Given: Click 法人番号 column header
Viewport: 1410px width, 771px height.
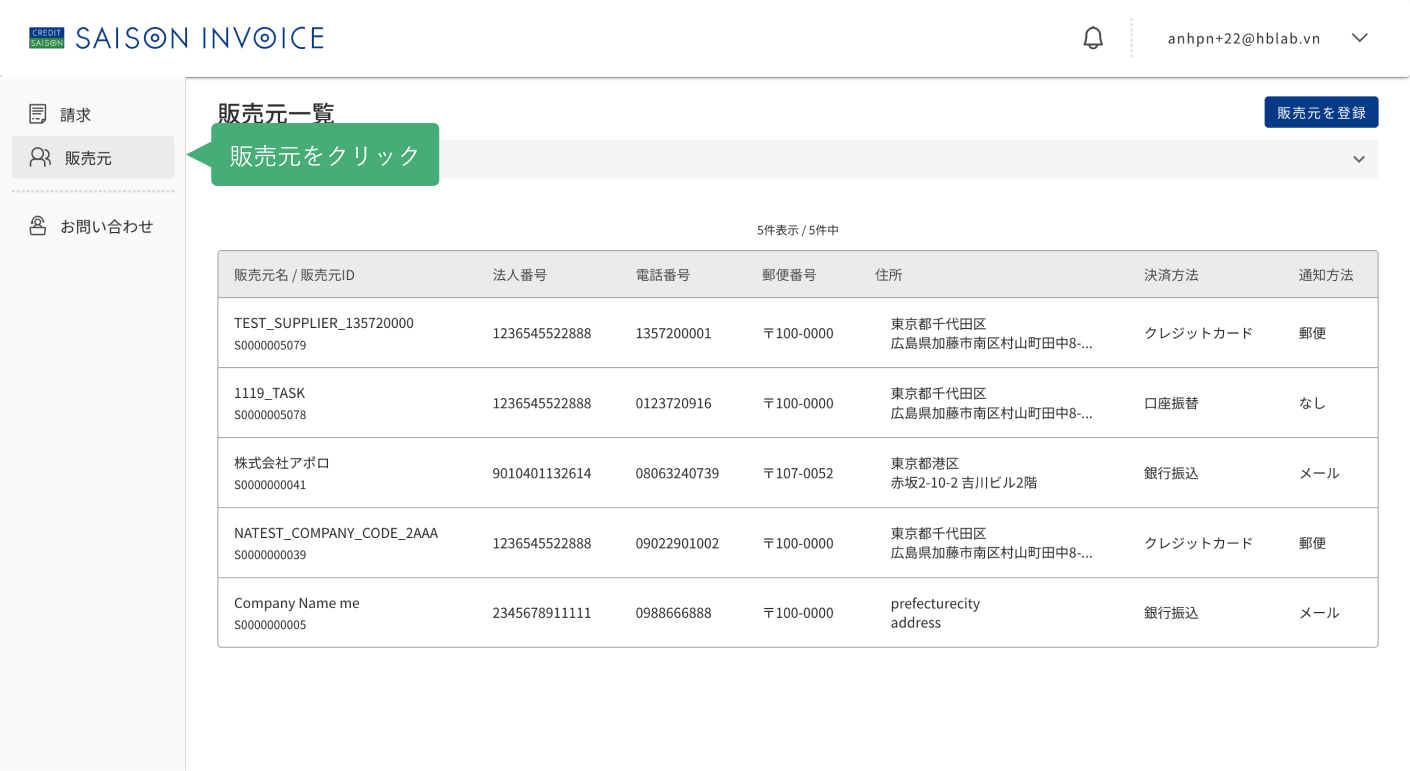Looking at the screenshot, I should click(519, 275).
